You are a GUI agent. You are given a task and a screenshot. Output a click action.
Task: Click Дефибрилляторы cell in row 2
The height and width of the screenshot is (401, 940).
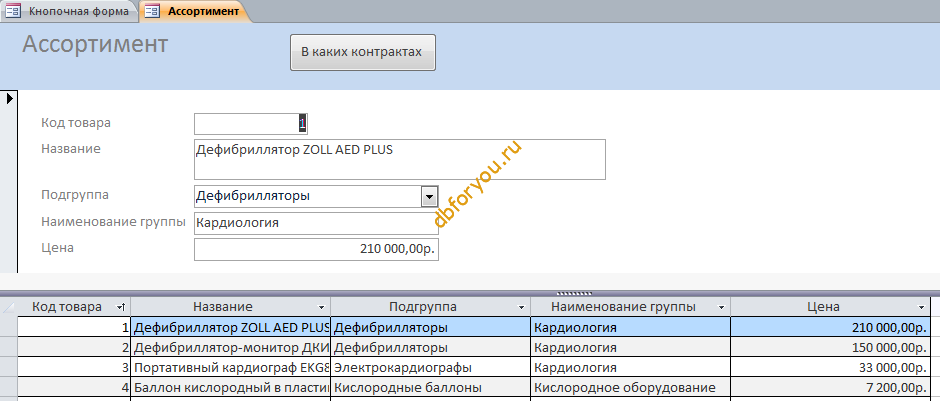(430, 347)
